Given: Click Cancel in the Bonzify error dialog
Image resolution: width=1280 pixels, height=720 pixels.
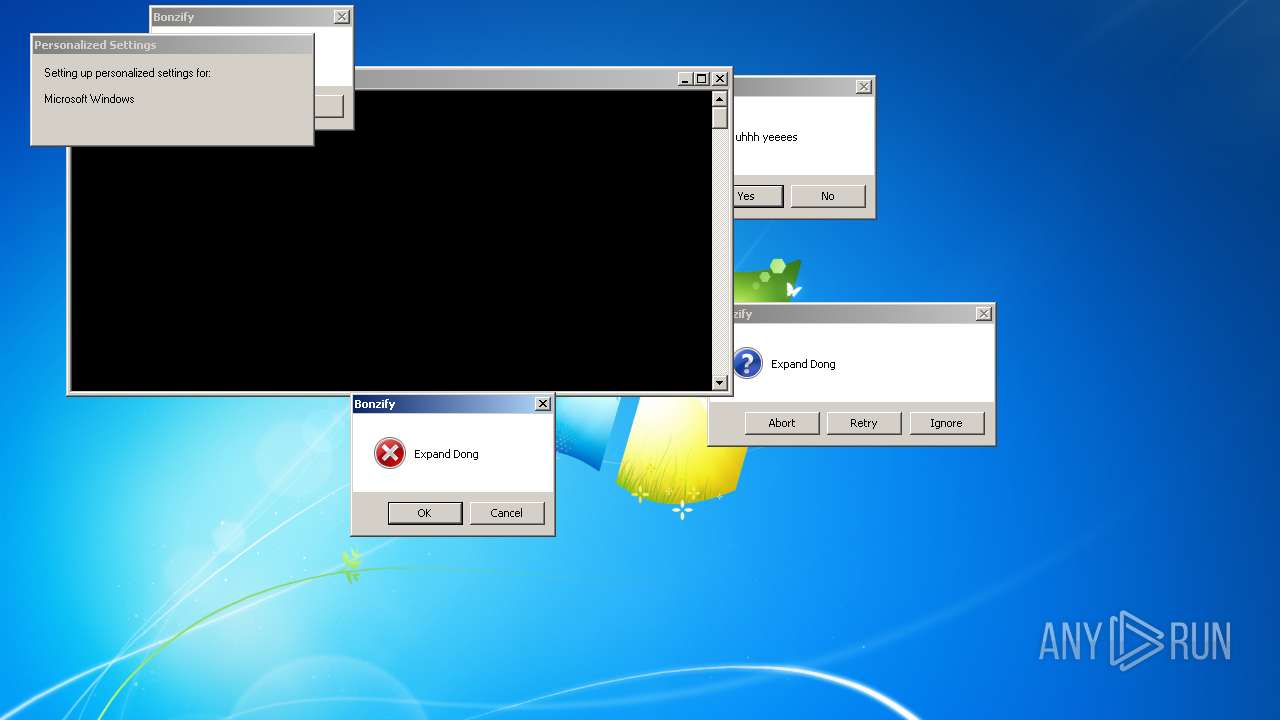Looking at the screenshot, I should click(507, 513).
